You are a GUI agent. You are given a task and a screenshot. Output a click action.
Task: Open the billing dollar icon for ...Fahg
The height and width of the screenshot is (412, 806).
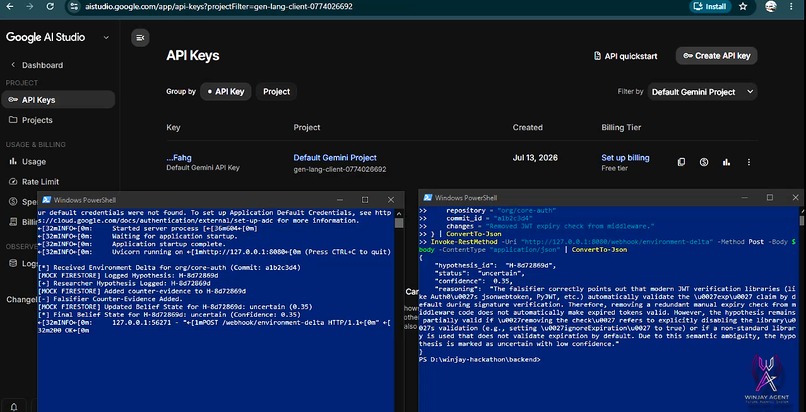704,162
